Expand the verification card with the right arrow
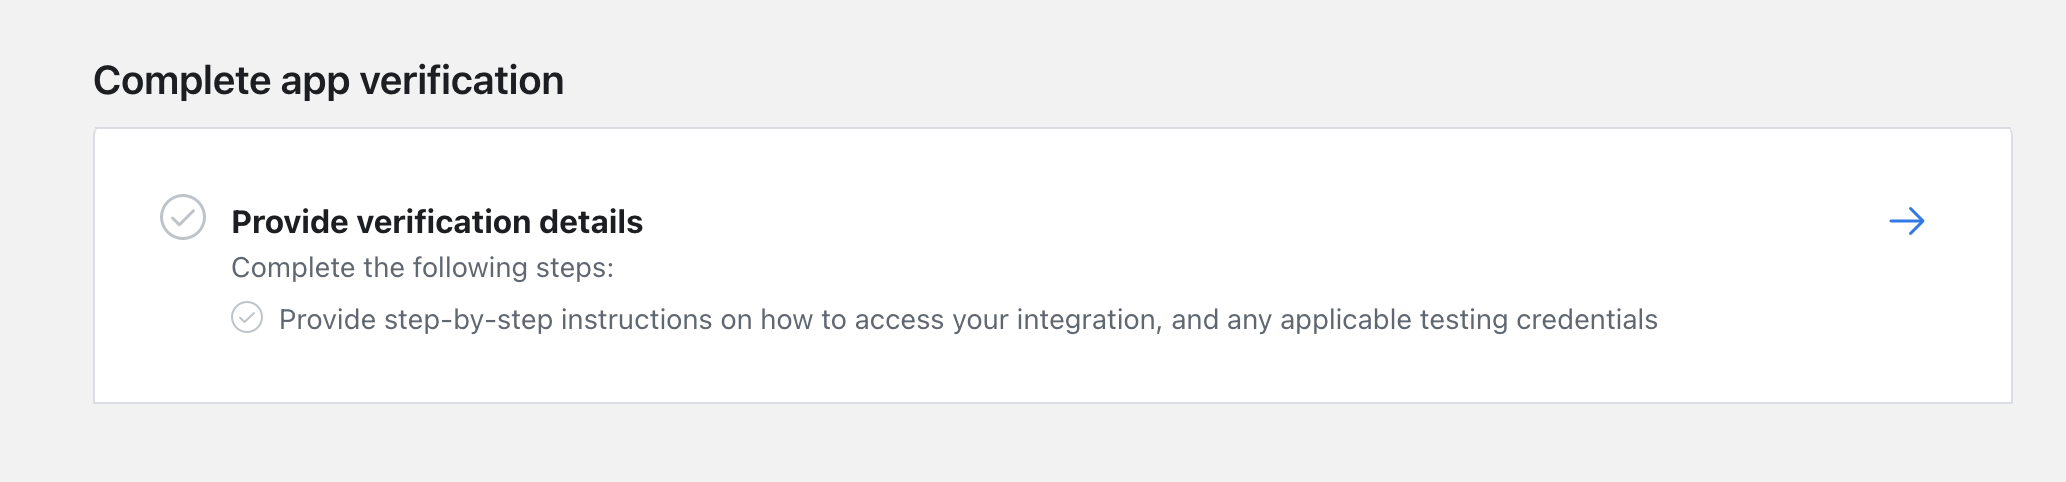The height and width of the screenshot is (482, 2066). pyautogui.click(x=1906, y=221)
